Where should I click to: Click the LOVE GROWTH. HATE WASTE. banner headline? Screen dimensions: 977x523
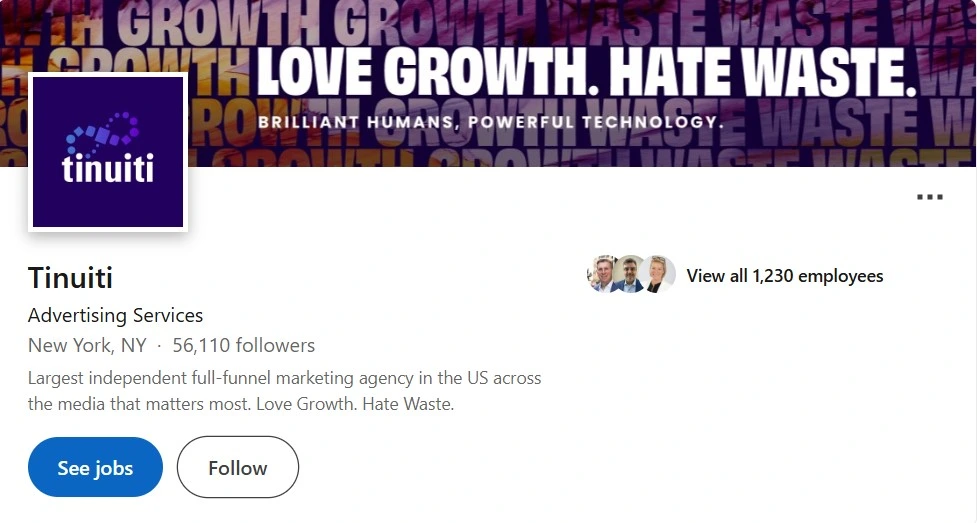tap(587, 73)
